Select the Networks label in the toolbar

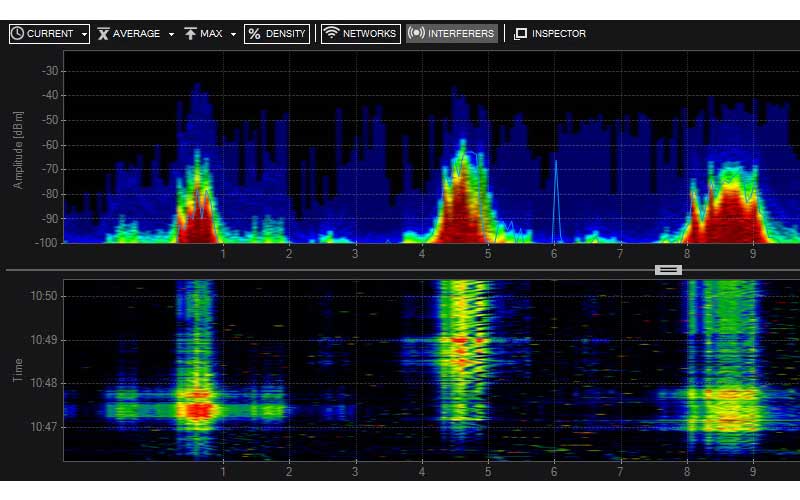pos(369,34)
